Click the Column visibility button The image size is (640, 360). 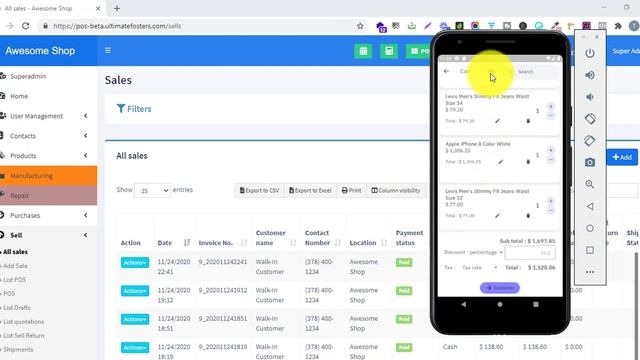click(396, 191)
